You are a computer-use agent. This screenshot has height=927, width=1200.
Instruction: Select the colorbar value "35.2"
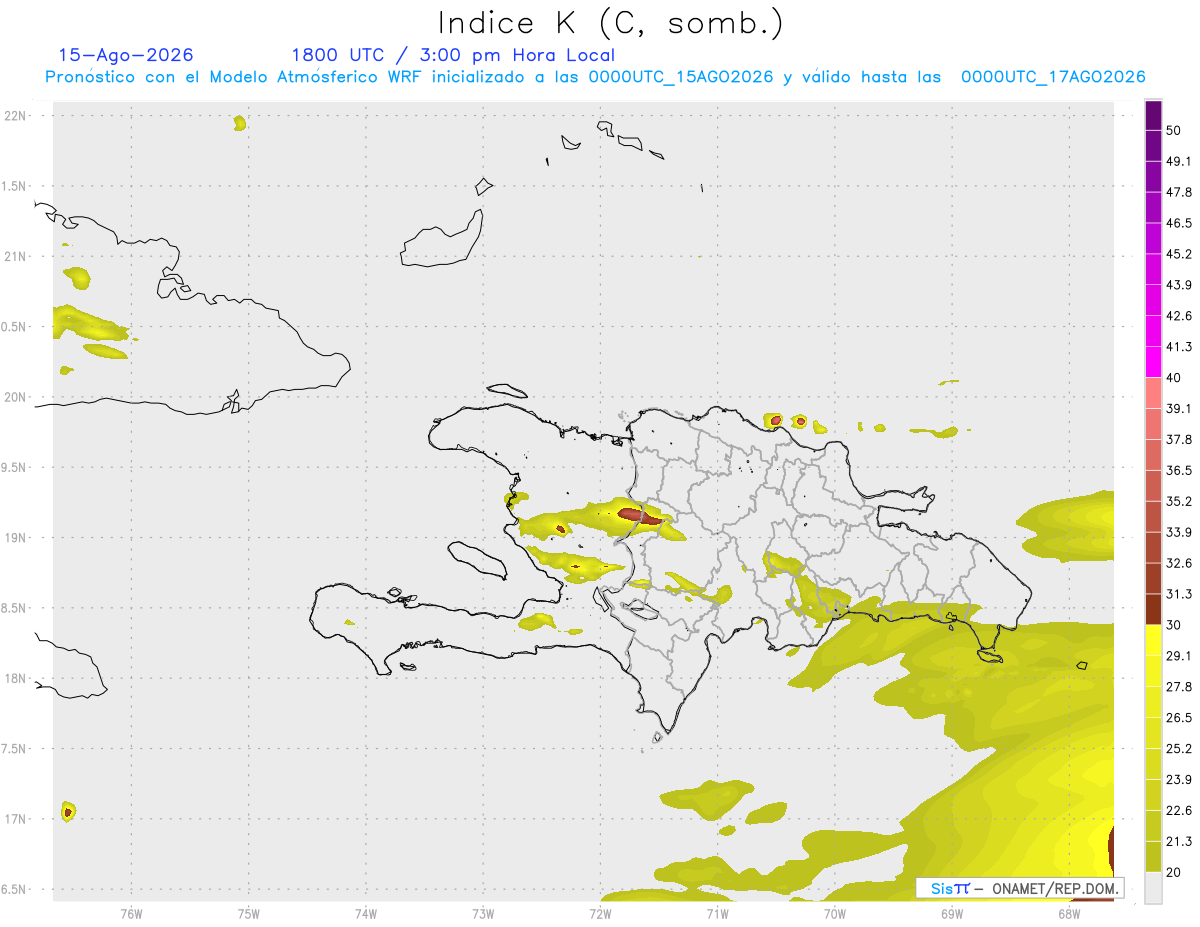(x=1179, y=501)
